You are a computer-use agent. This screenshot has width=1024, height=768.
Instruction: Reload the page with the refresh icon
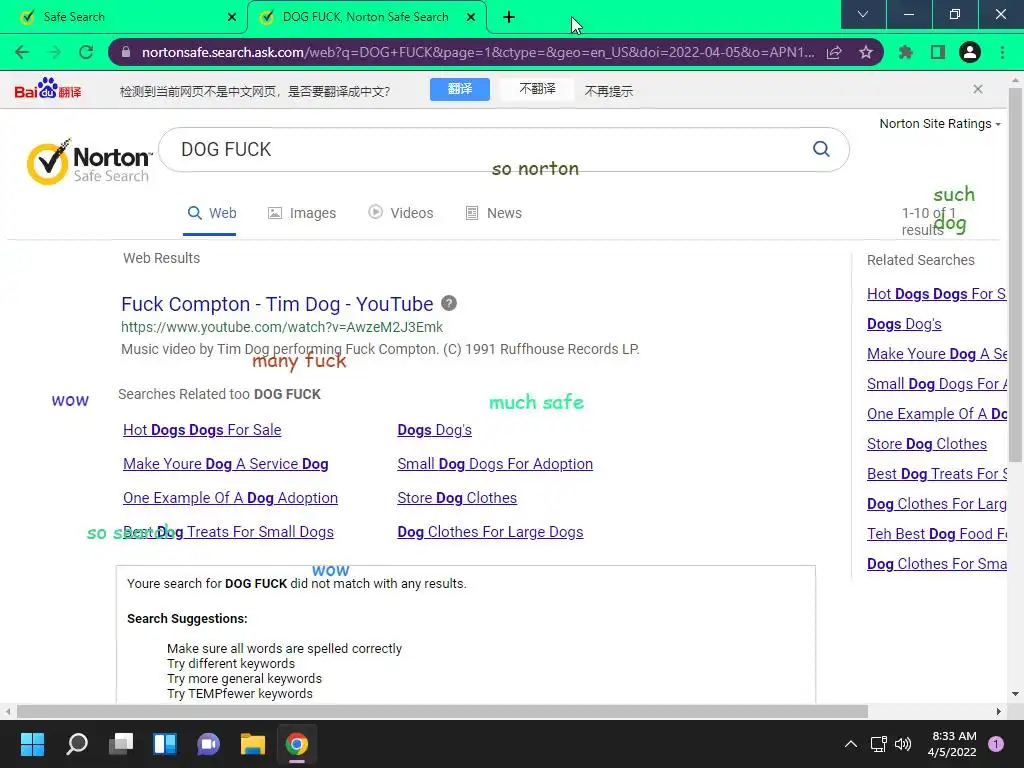[86, 52]
